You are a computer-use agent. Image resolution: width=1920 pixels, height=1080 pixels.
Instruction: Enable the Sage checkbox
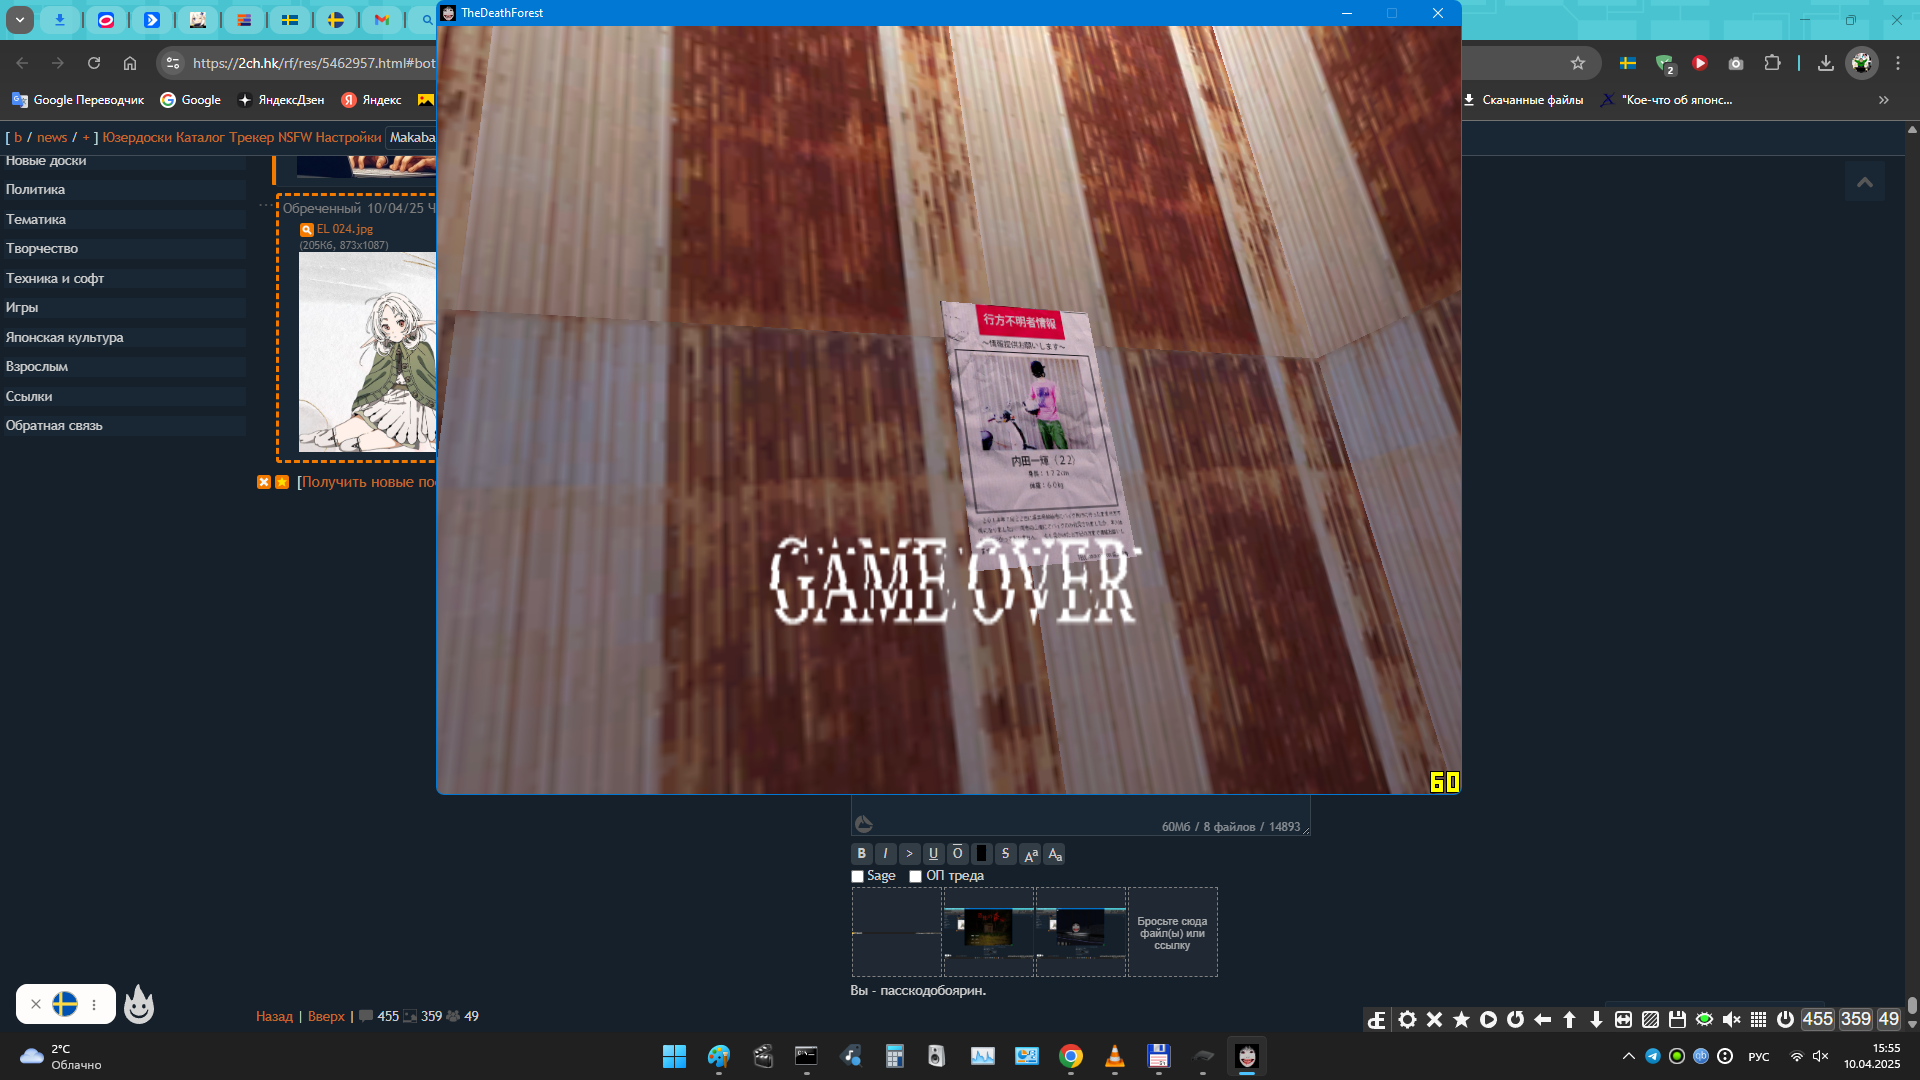coord(857,876)
